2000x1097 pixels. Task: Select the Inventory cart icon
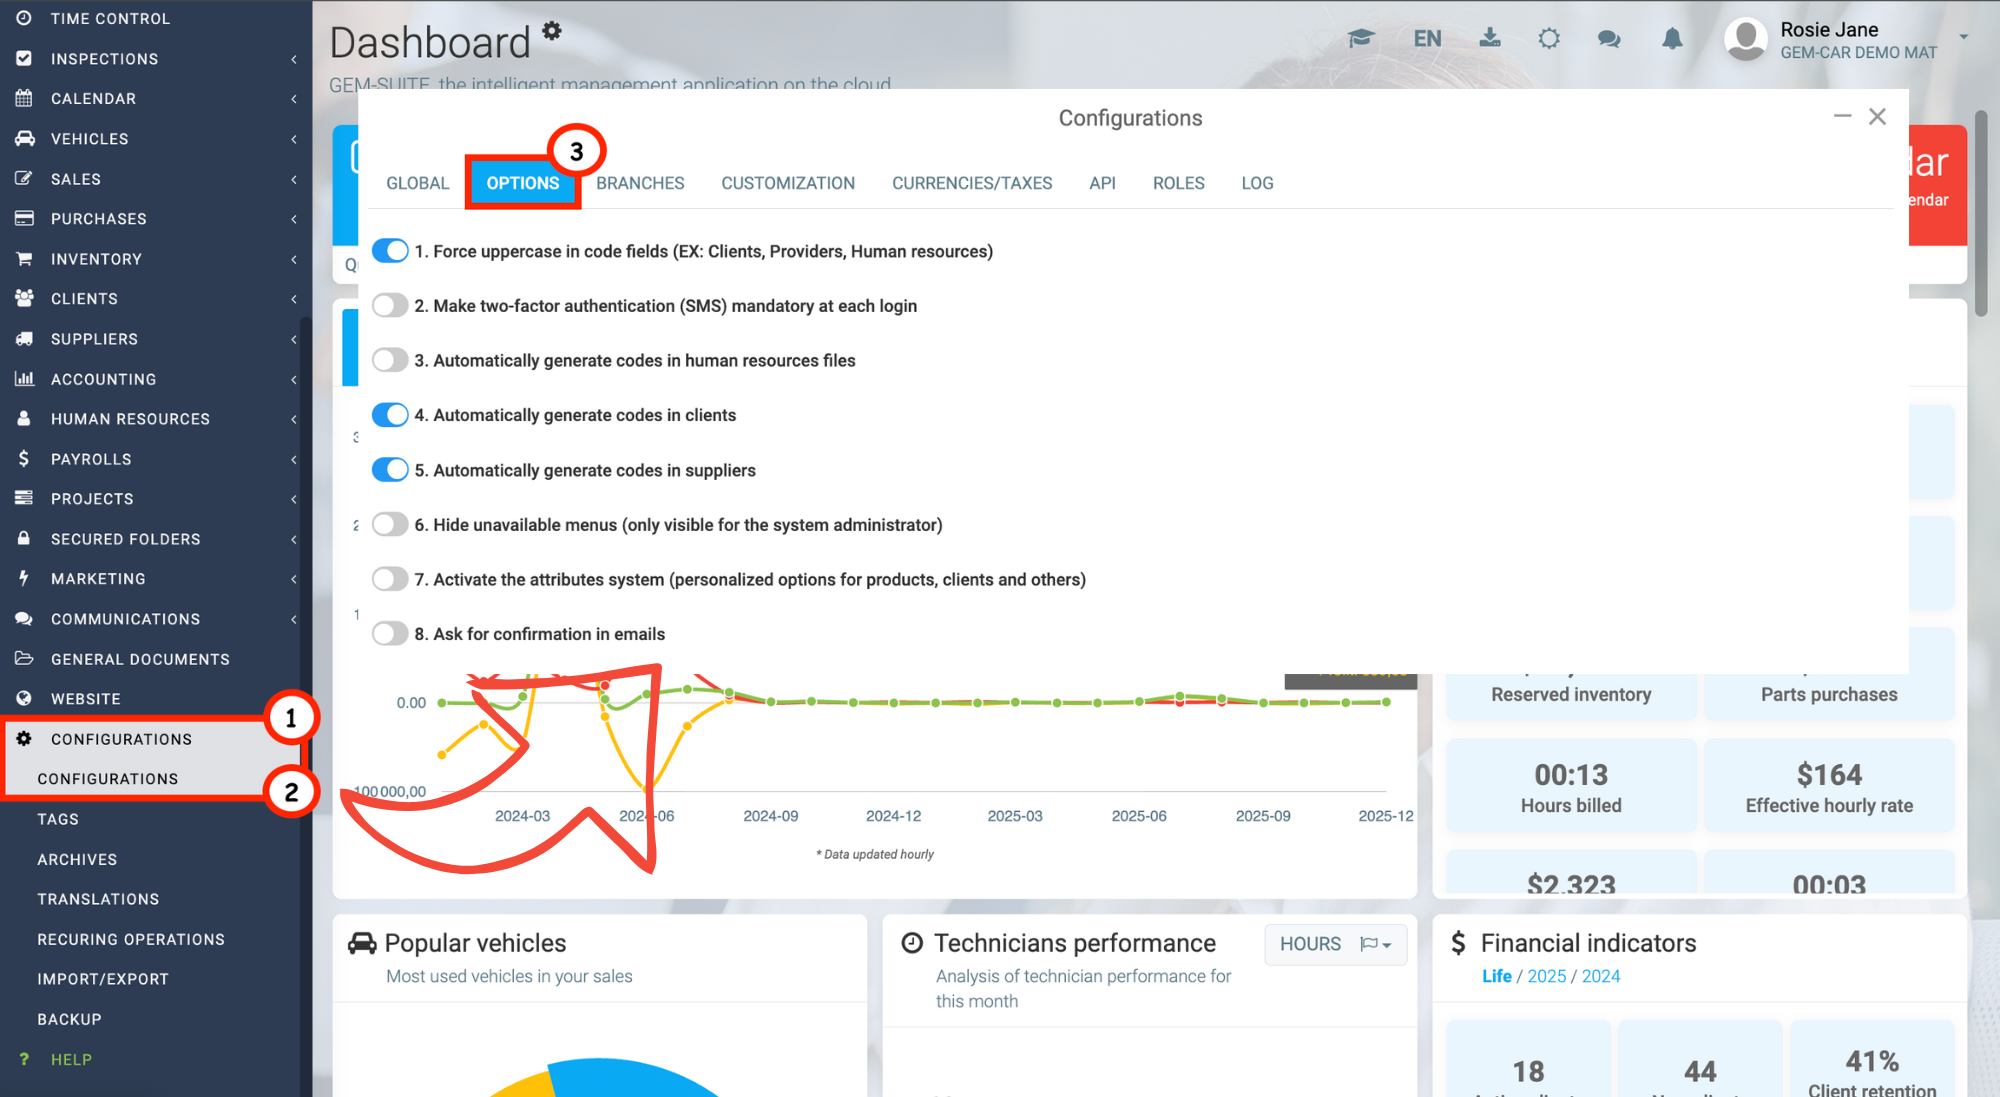[24, 258]
